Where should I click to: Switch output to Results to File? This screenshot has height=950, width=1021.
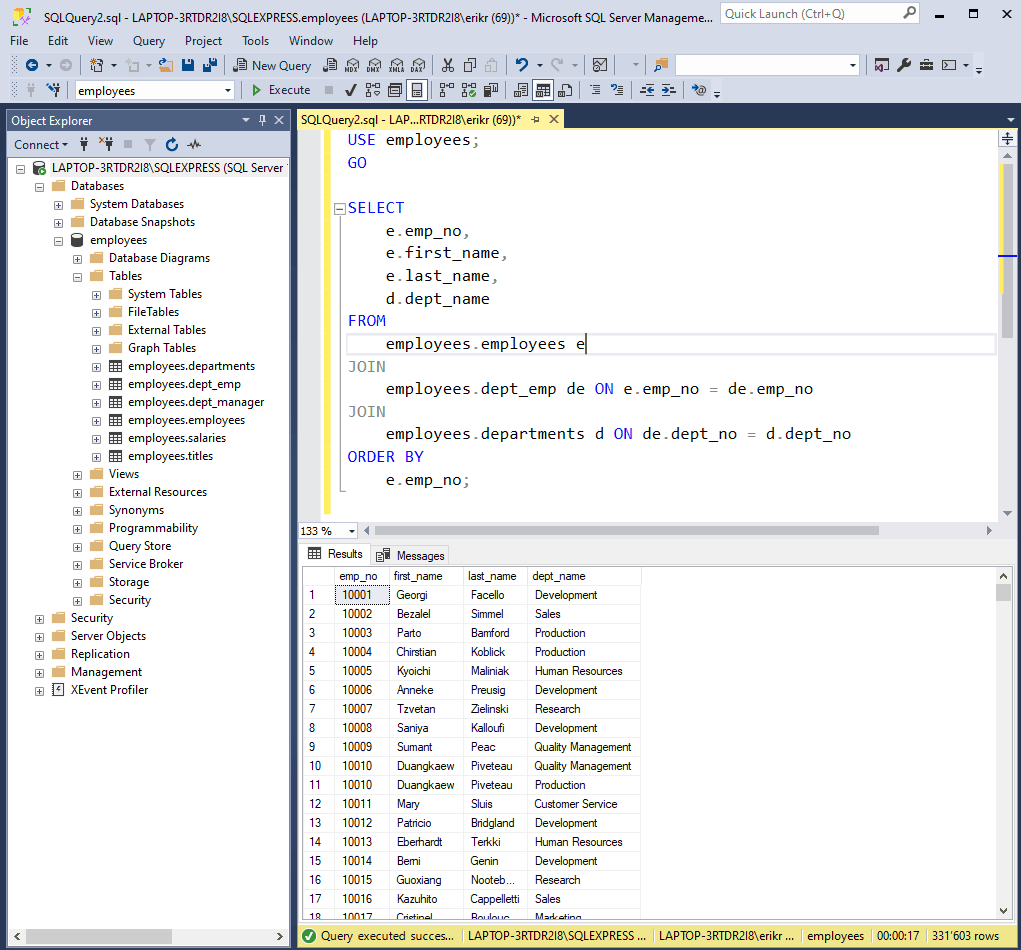(565, 90)
